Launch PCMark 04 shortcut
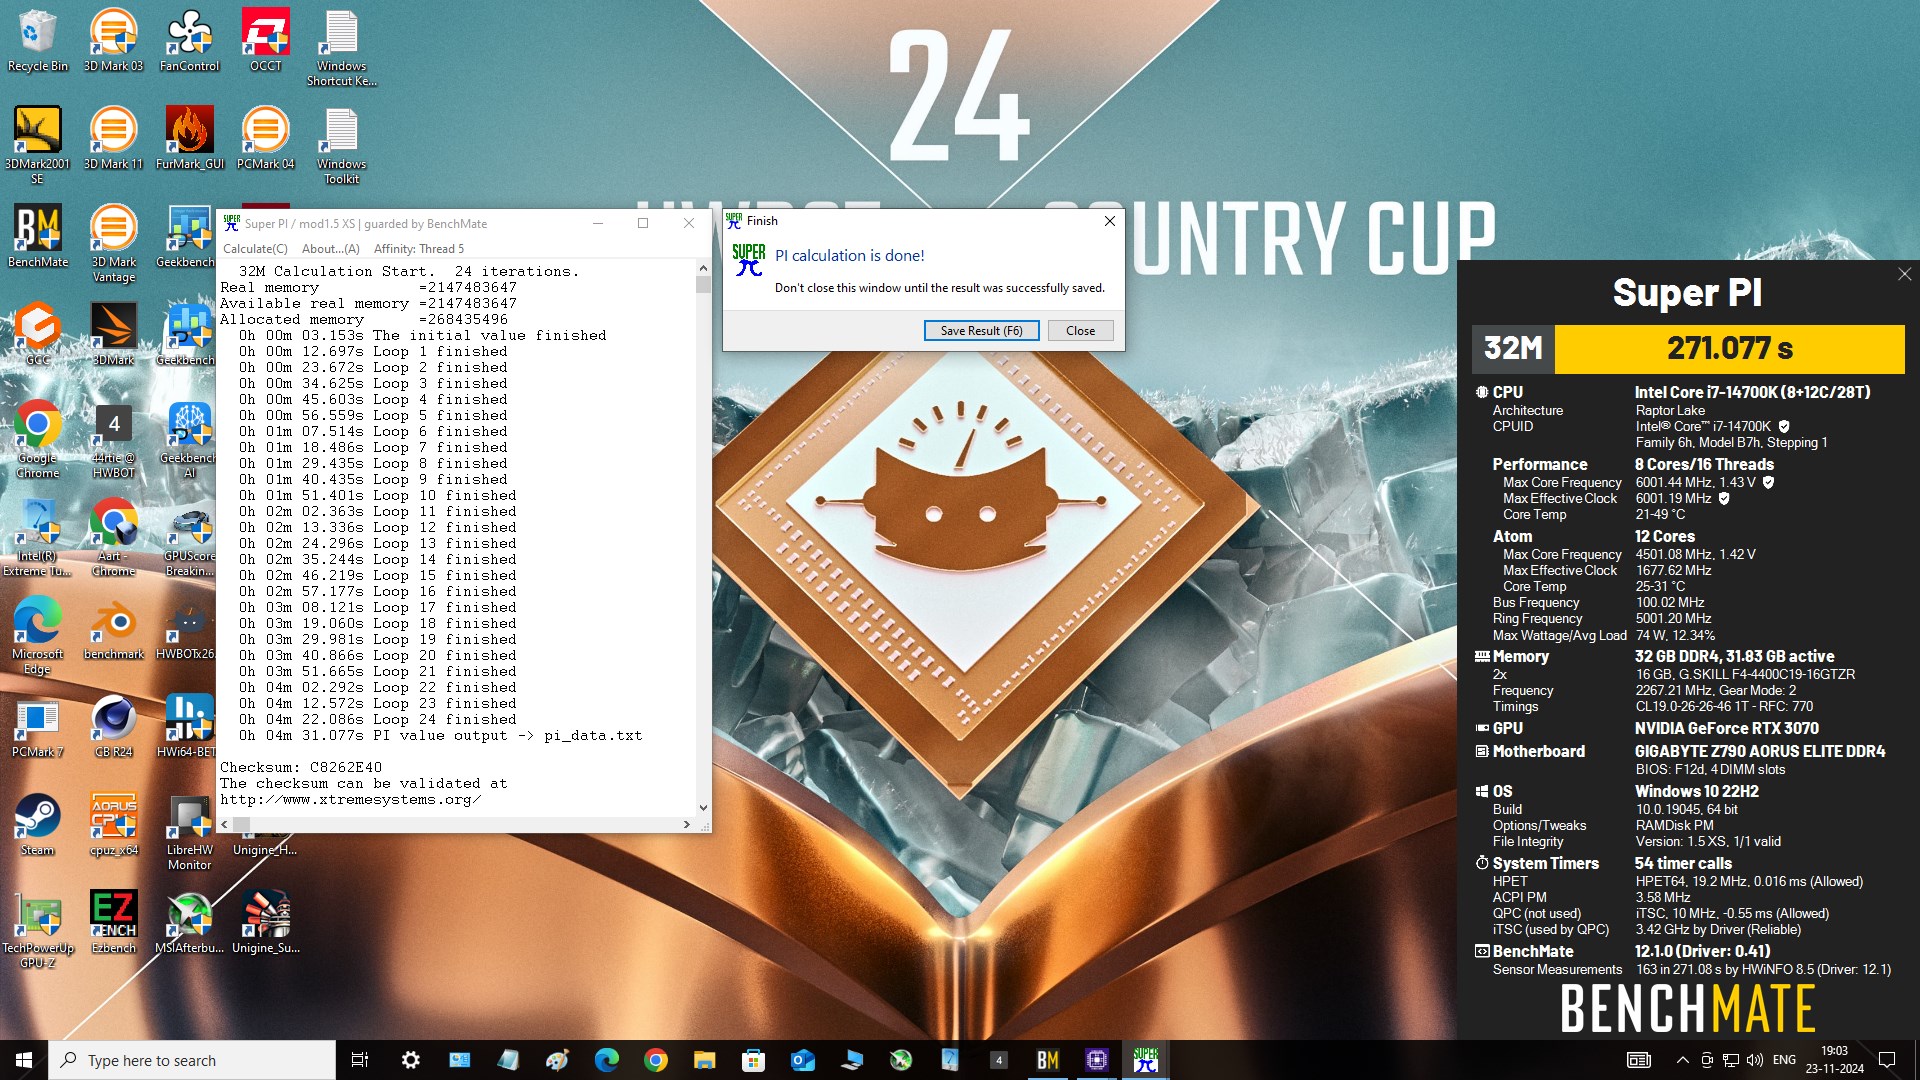Viewport: 1920px width, 1080px height. pos(265,139)
